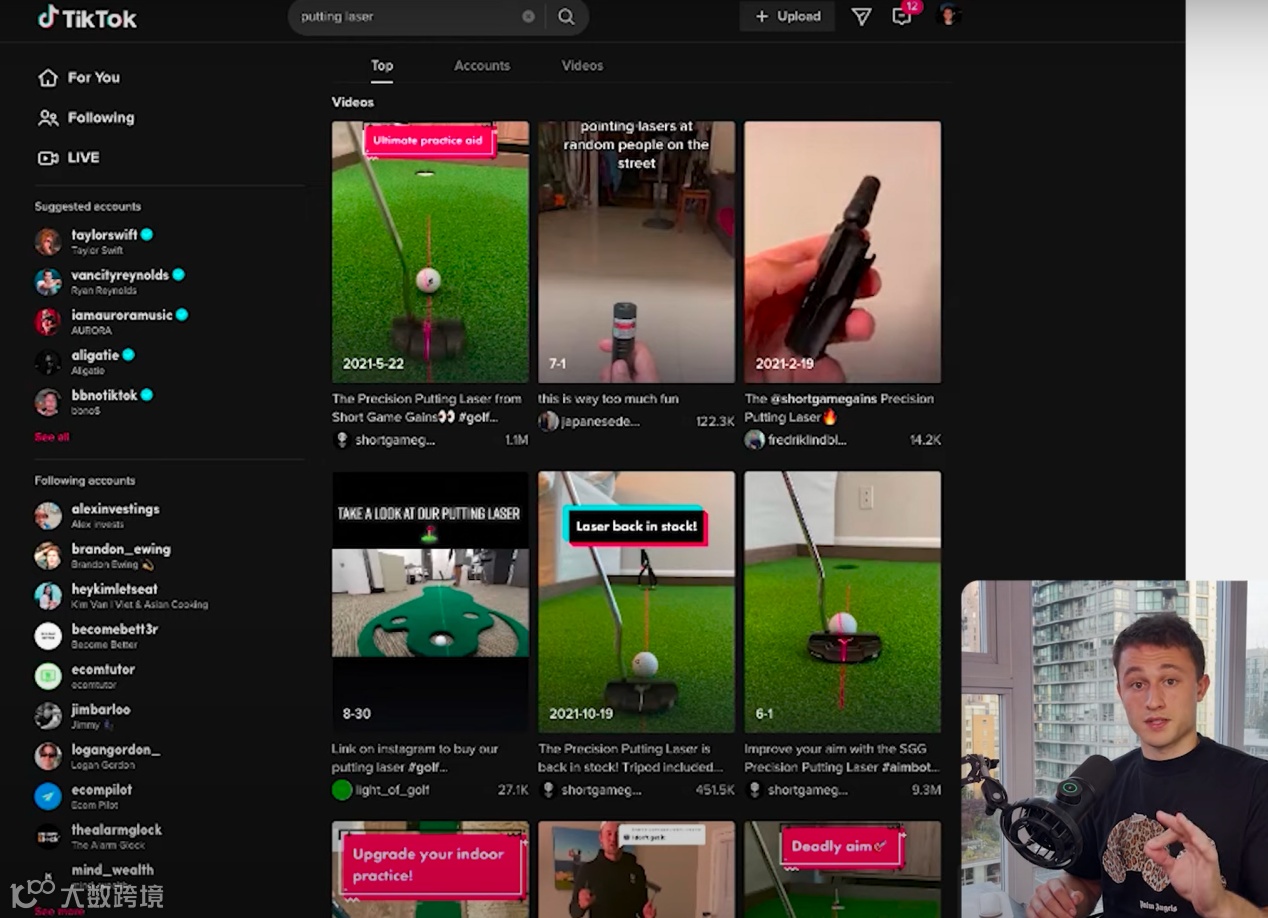Click the LIVE camera icon
The height and width of the screenshot is (918, 1268).
(x=47, y=158)
